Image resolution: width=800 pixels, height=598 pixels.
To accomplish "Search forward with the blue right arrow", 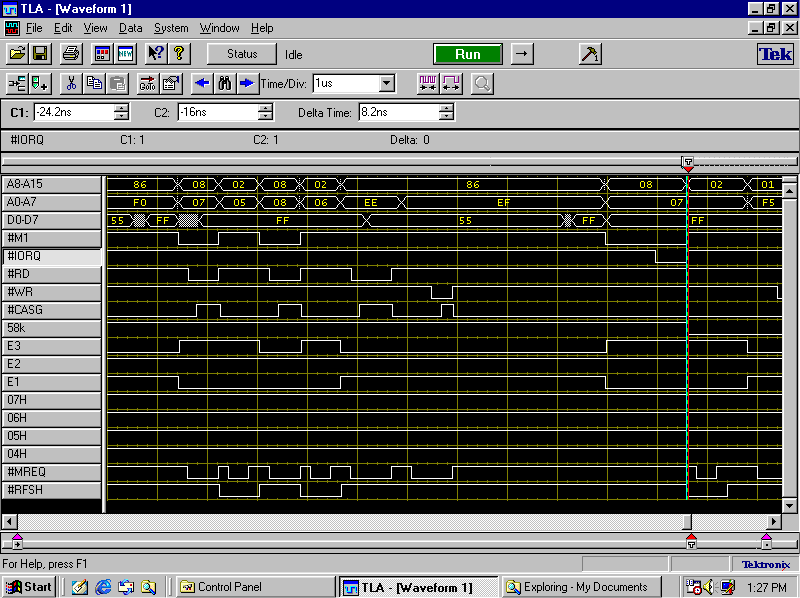I will click(x=248, y=84).
